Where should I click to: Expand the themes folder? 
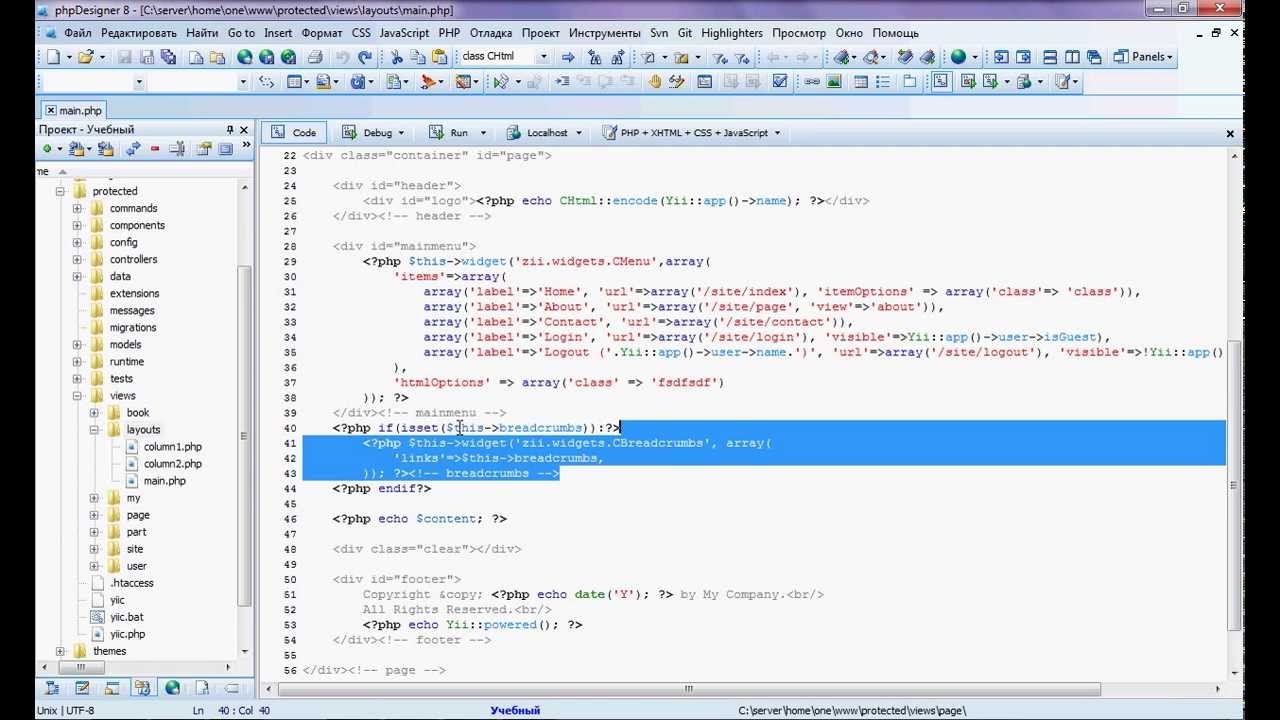tap(60, 651)
